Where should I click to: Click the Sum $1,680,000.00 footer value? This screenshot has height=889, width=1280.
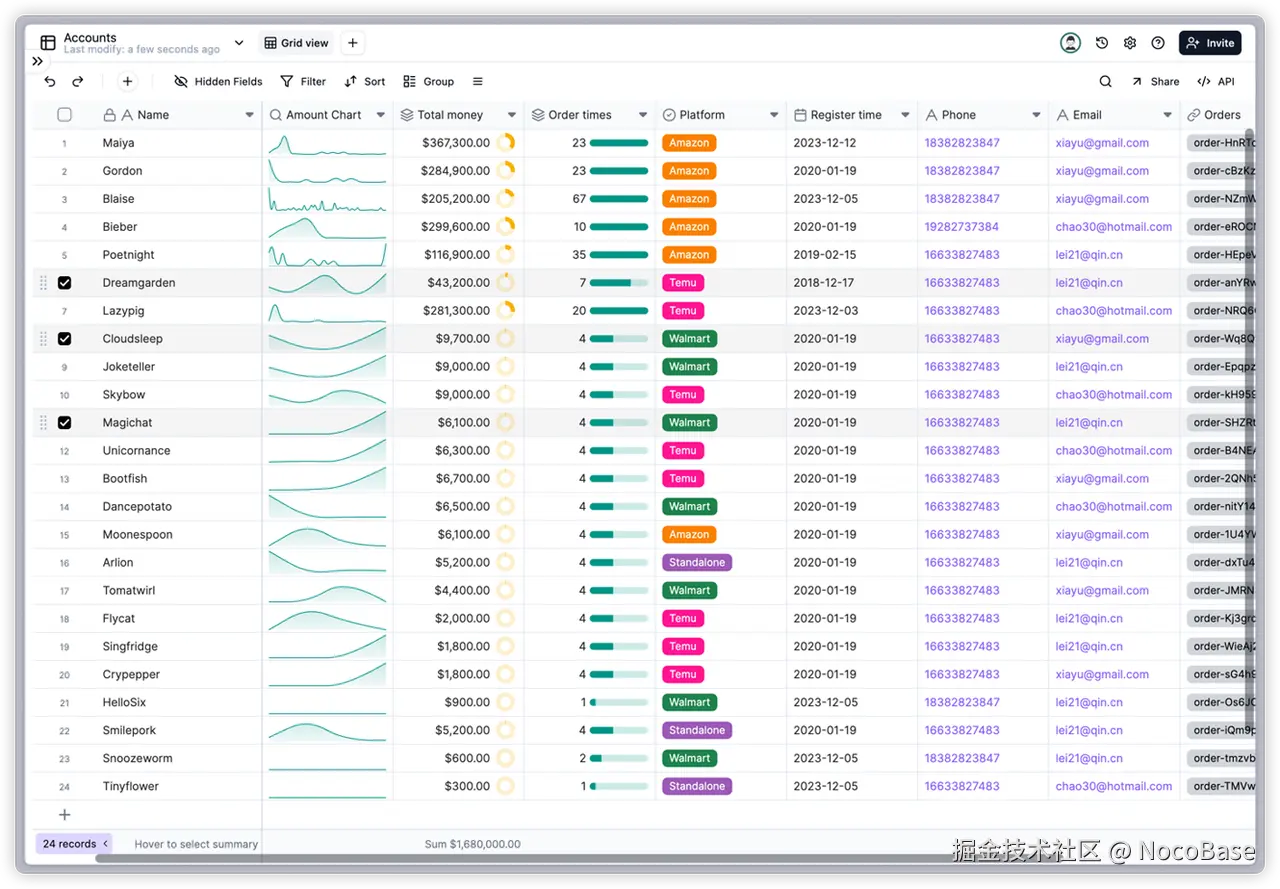coord(472,844)
